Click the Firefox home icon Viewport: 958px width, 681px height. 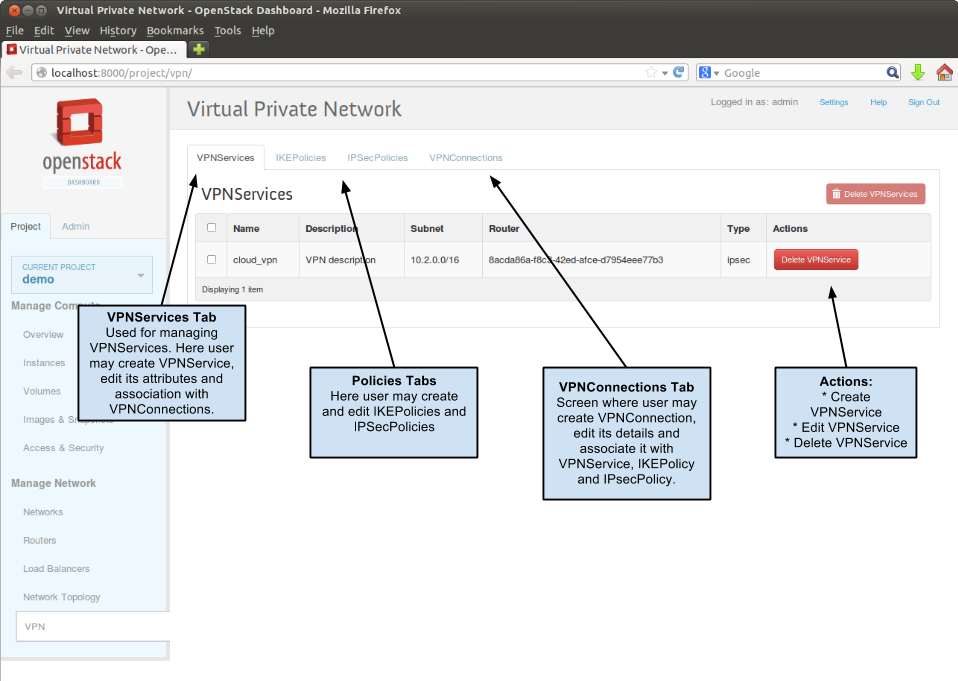(945, 72)
